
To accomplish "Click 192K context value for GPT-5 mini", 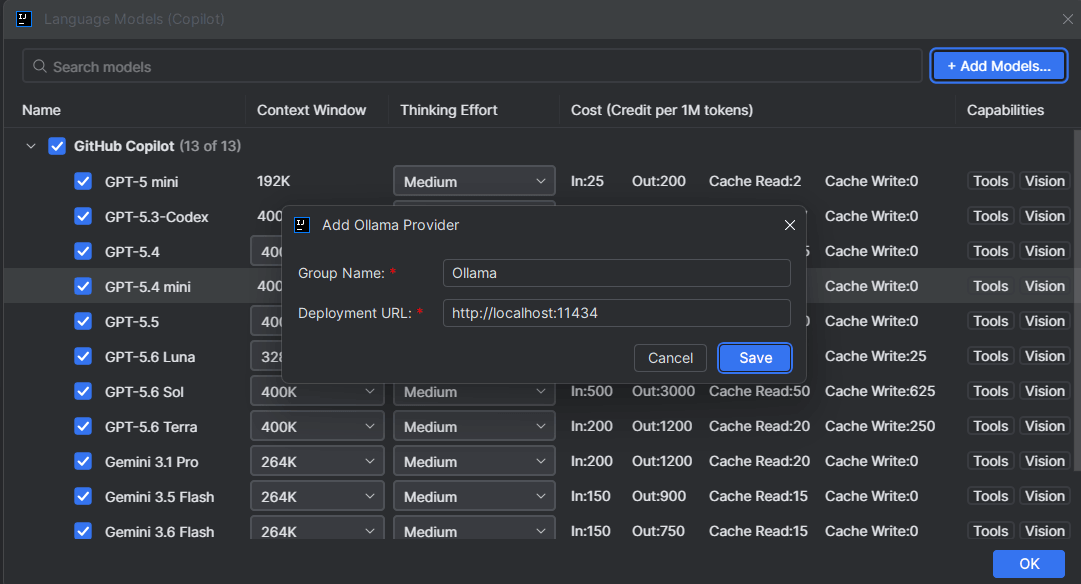I will 274,181.
